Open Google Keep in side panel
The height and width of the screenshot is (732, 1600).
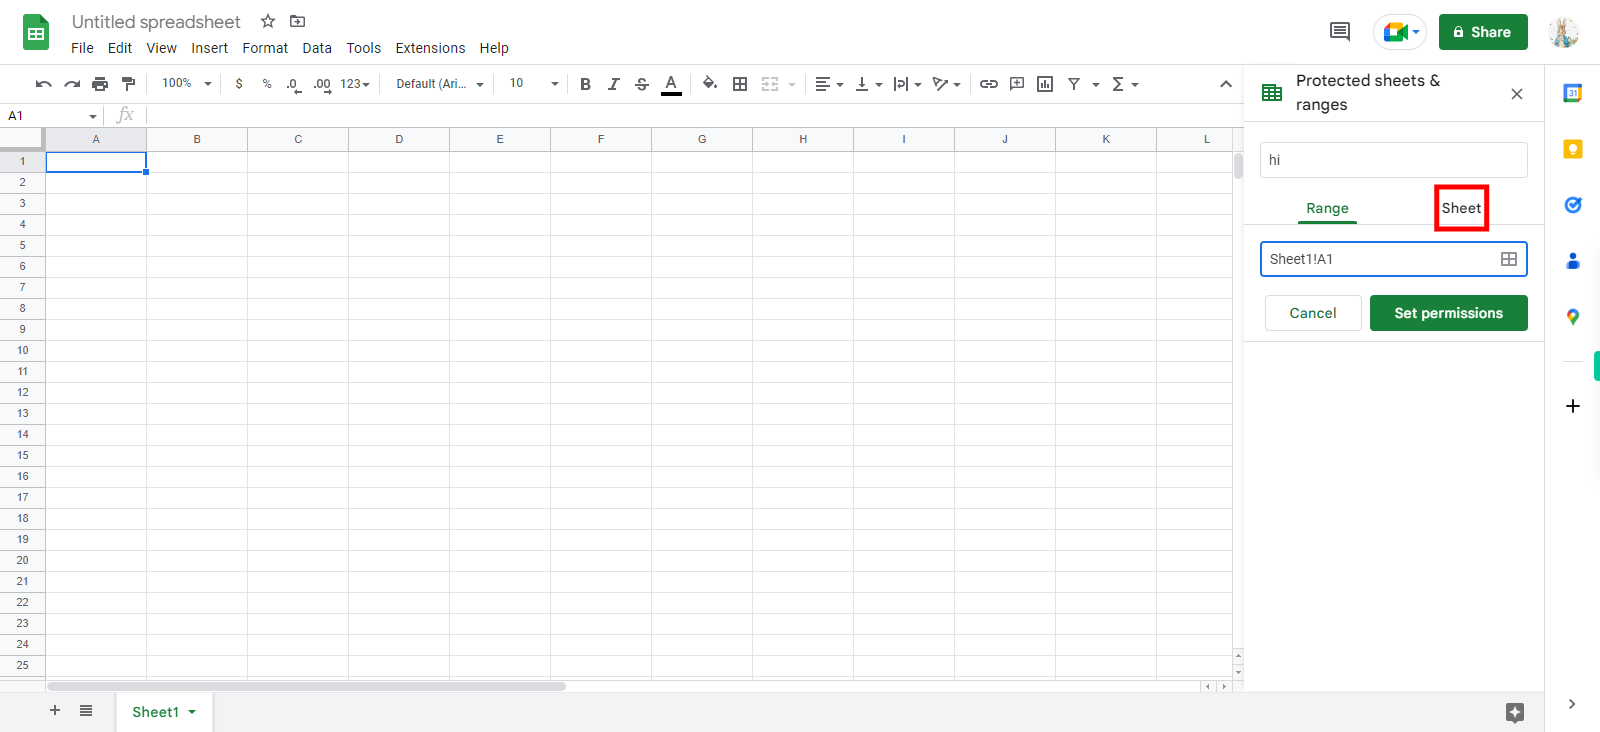pos(1573,149)
